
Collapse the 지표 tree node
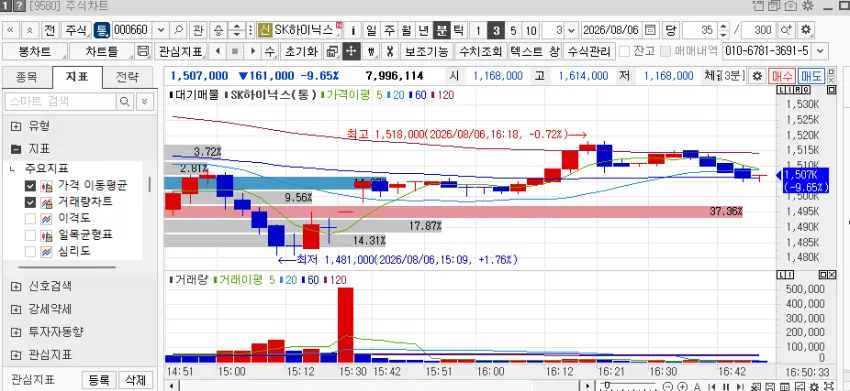tap(16, 149)
